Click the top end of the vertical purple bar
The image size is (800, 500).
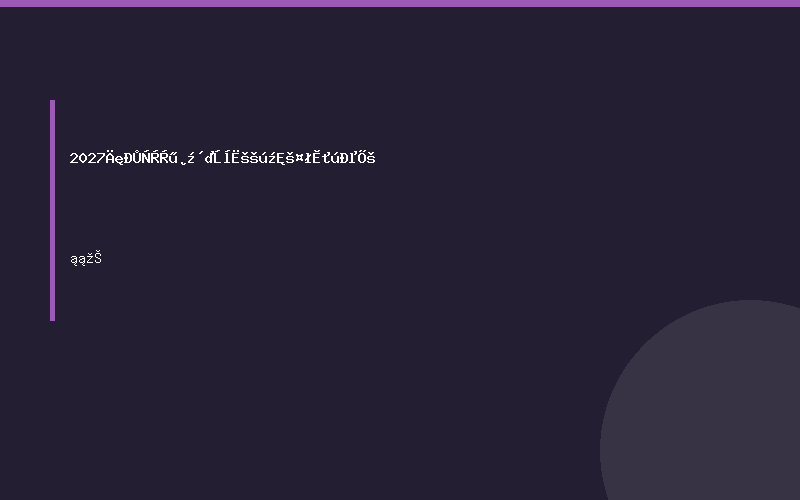pos(53,102)
